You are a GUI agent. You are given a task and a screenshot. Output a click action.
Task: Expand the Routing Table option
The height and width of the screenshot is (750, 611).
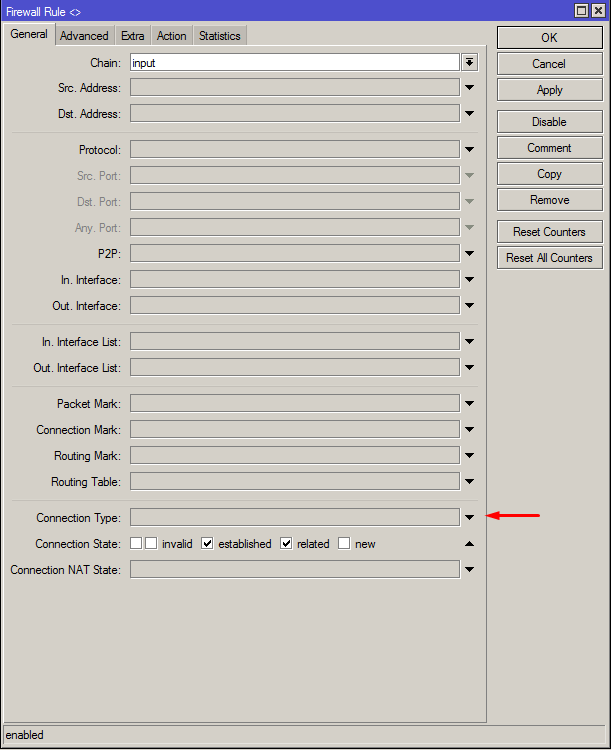[469, 481]
